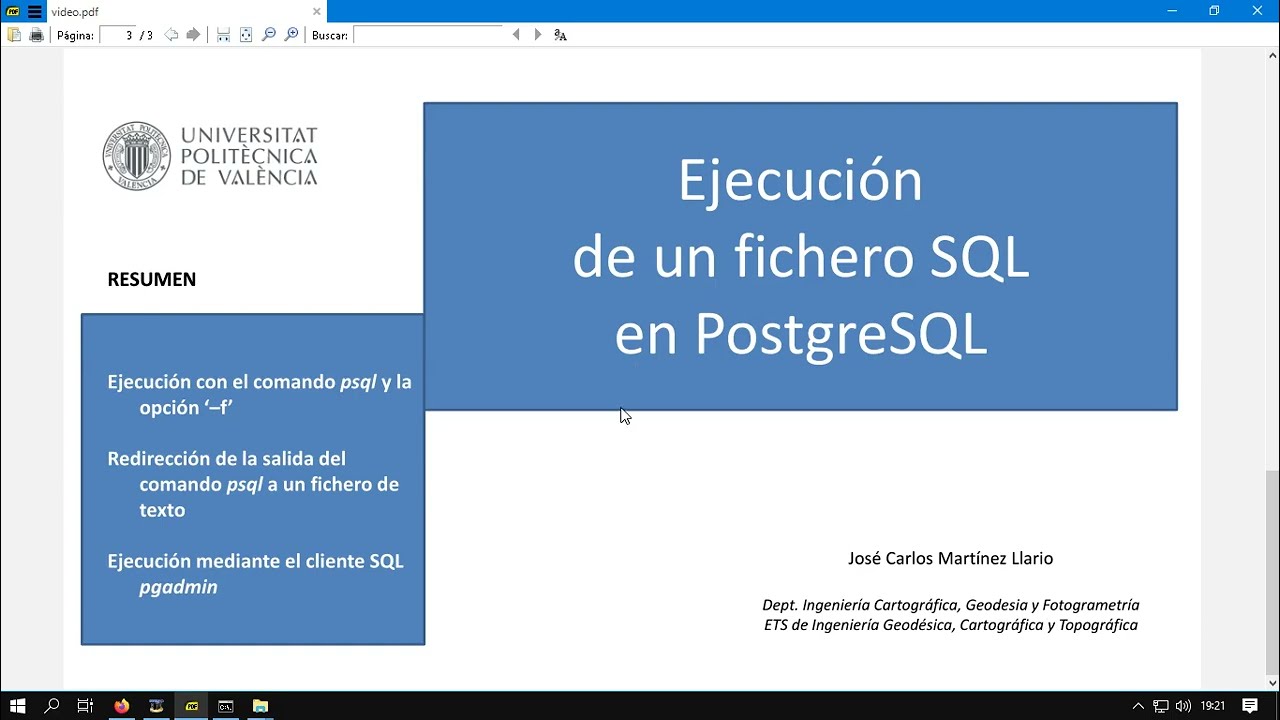Open Windows taskbar search

52,706
